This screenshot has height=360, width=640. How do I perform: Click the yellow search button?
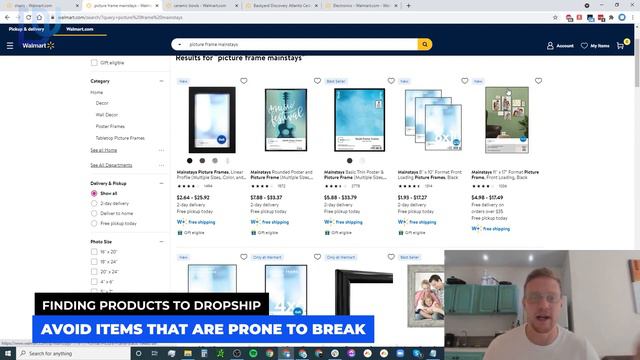pyautogui.click(x=424, y=44)
